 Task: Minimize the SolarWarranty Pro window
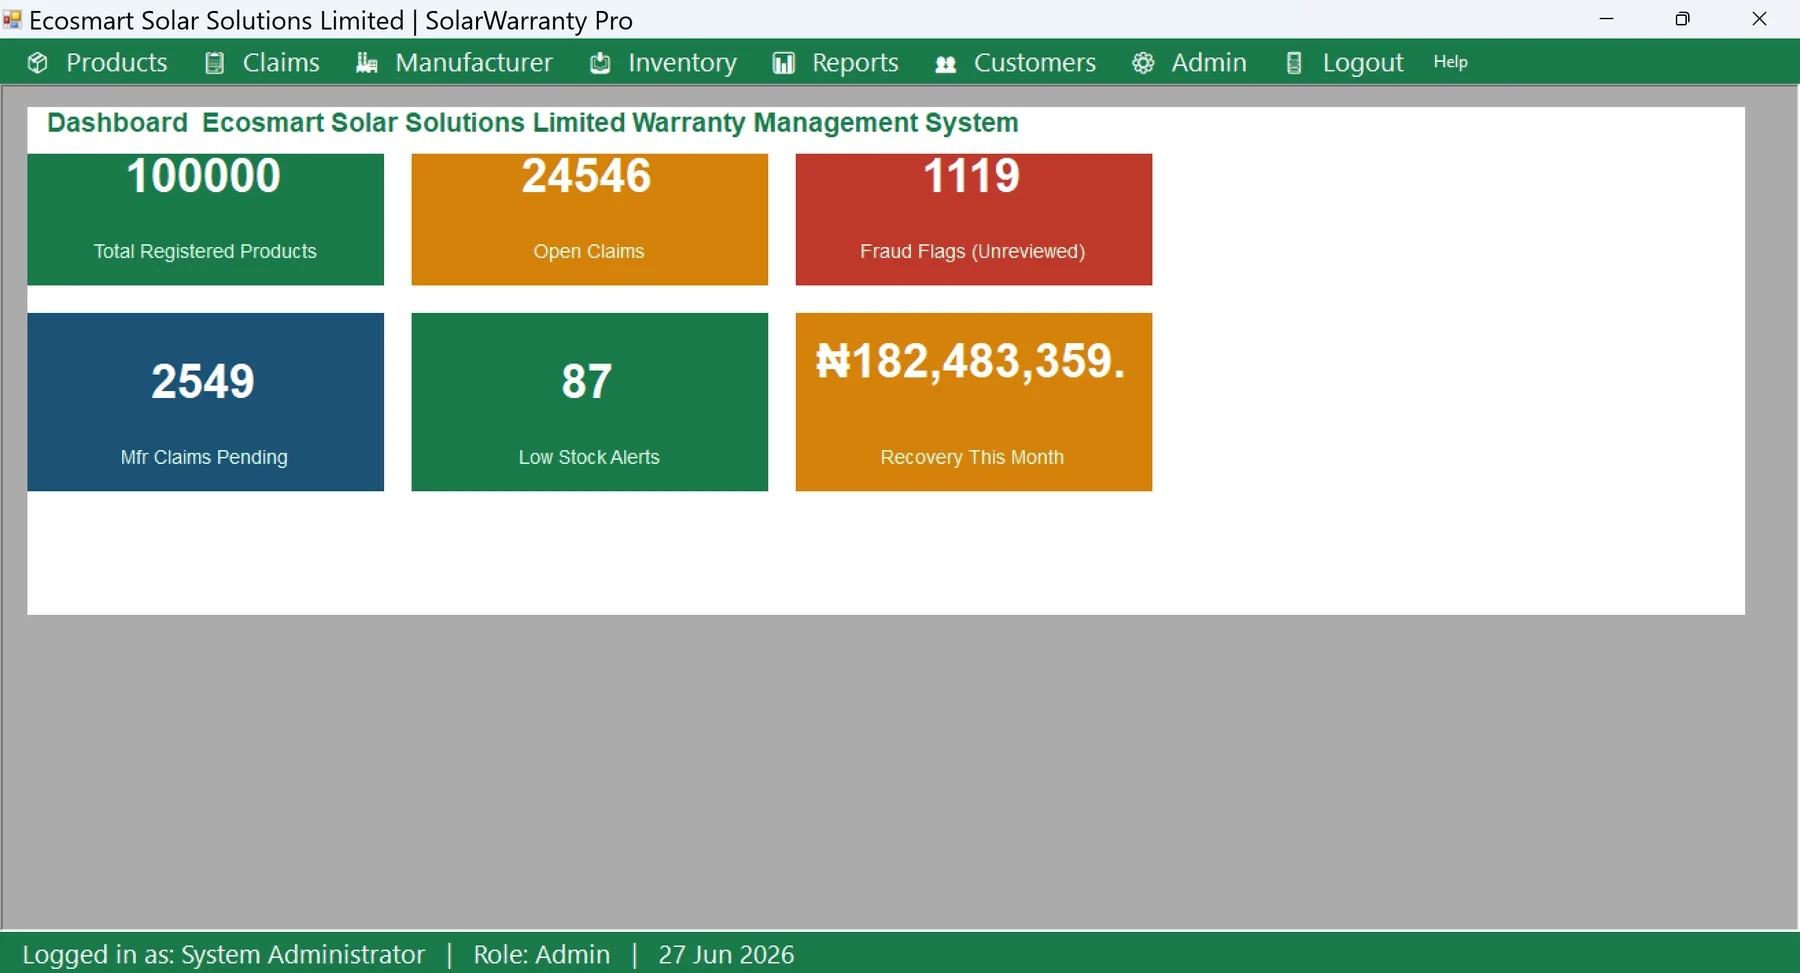coord(1607,19)
